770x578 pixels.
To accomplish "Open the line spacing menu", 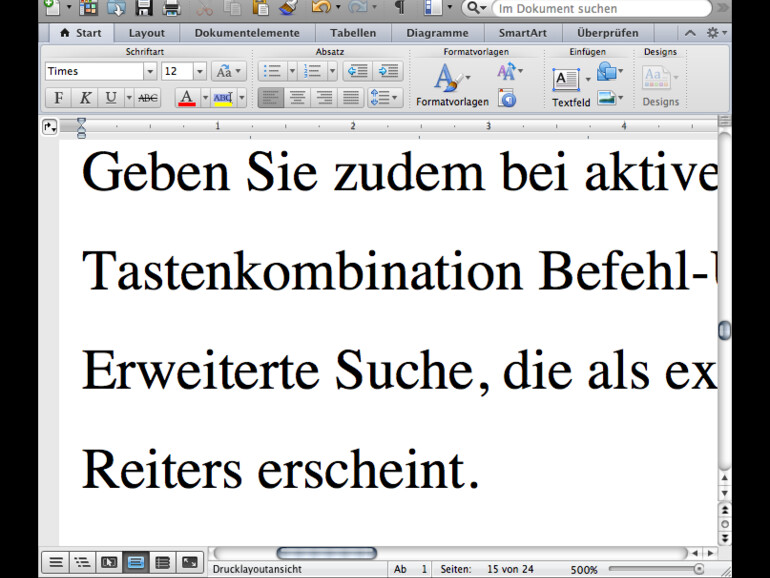I will (385, 98).
